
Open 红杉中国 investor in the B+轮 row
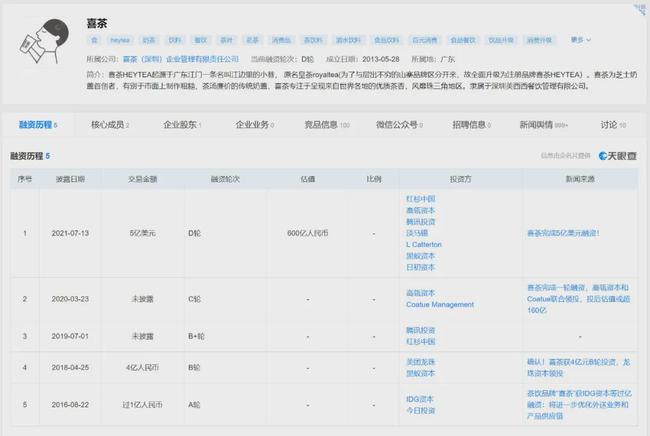(x=420, y=342)
